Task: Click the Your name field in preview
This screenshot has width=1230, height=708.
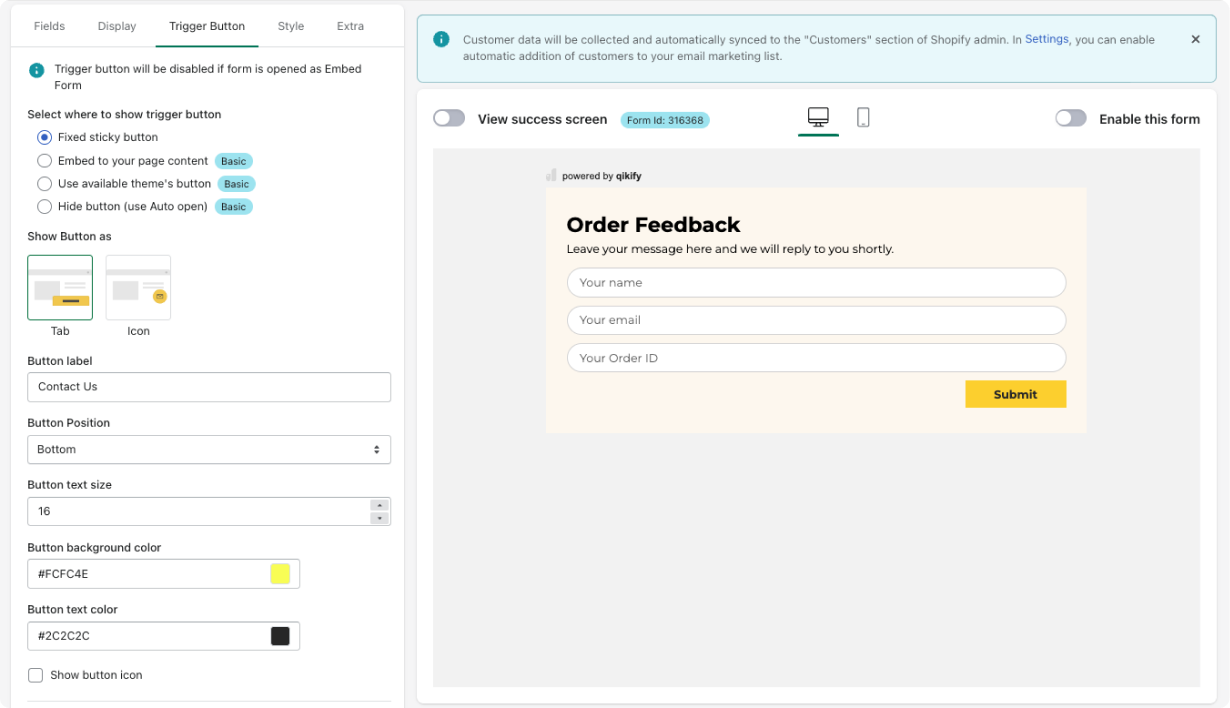Action: tap(816, 283)
